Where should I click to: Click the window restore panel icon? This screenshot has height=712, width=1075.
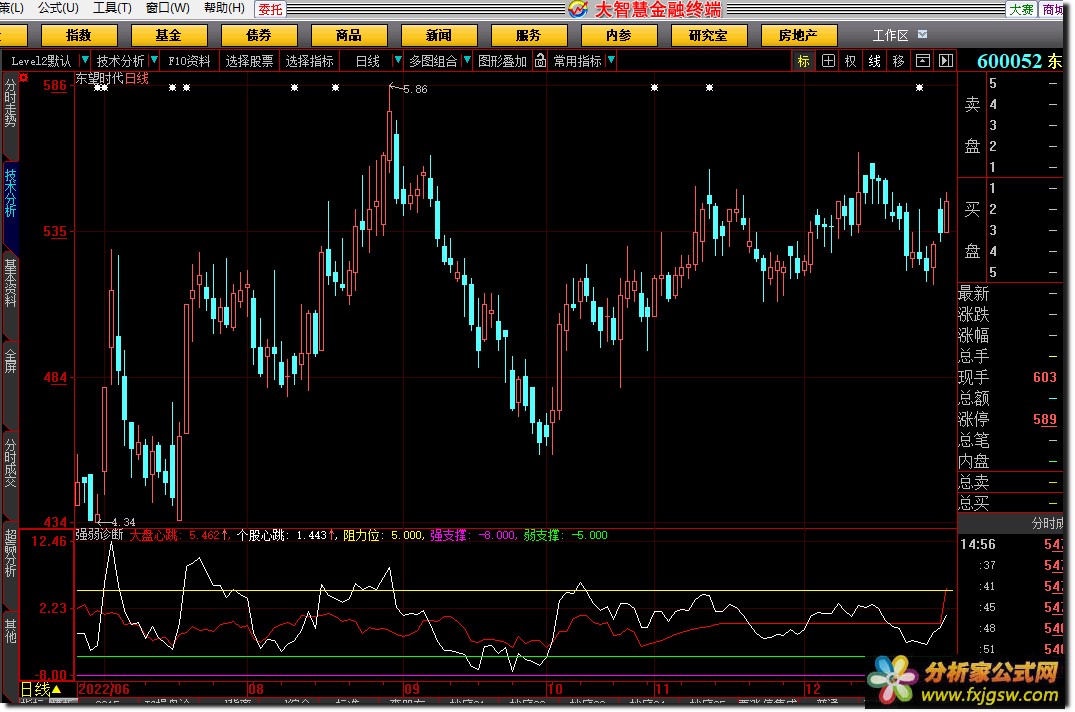coord(923,61)
